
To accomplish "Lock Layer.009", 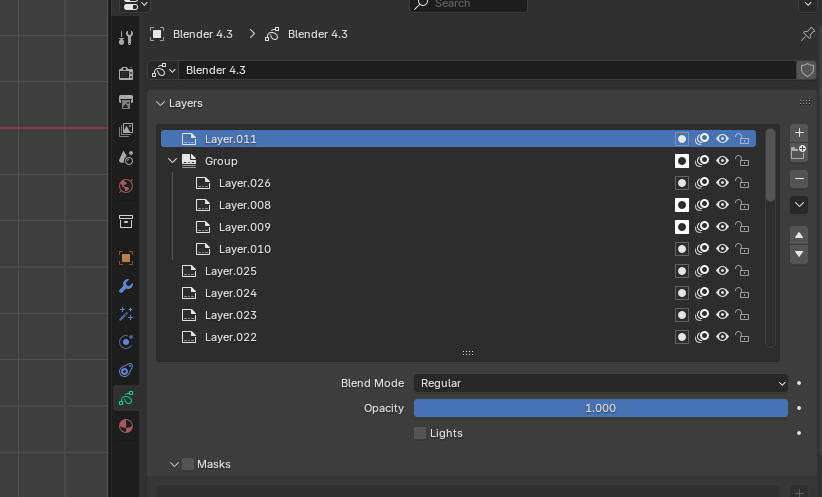I will 742,227.
